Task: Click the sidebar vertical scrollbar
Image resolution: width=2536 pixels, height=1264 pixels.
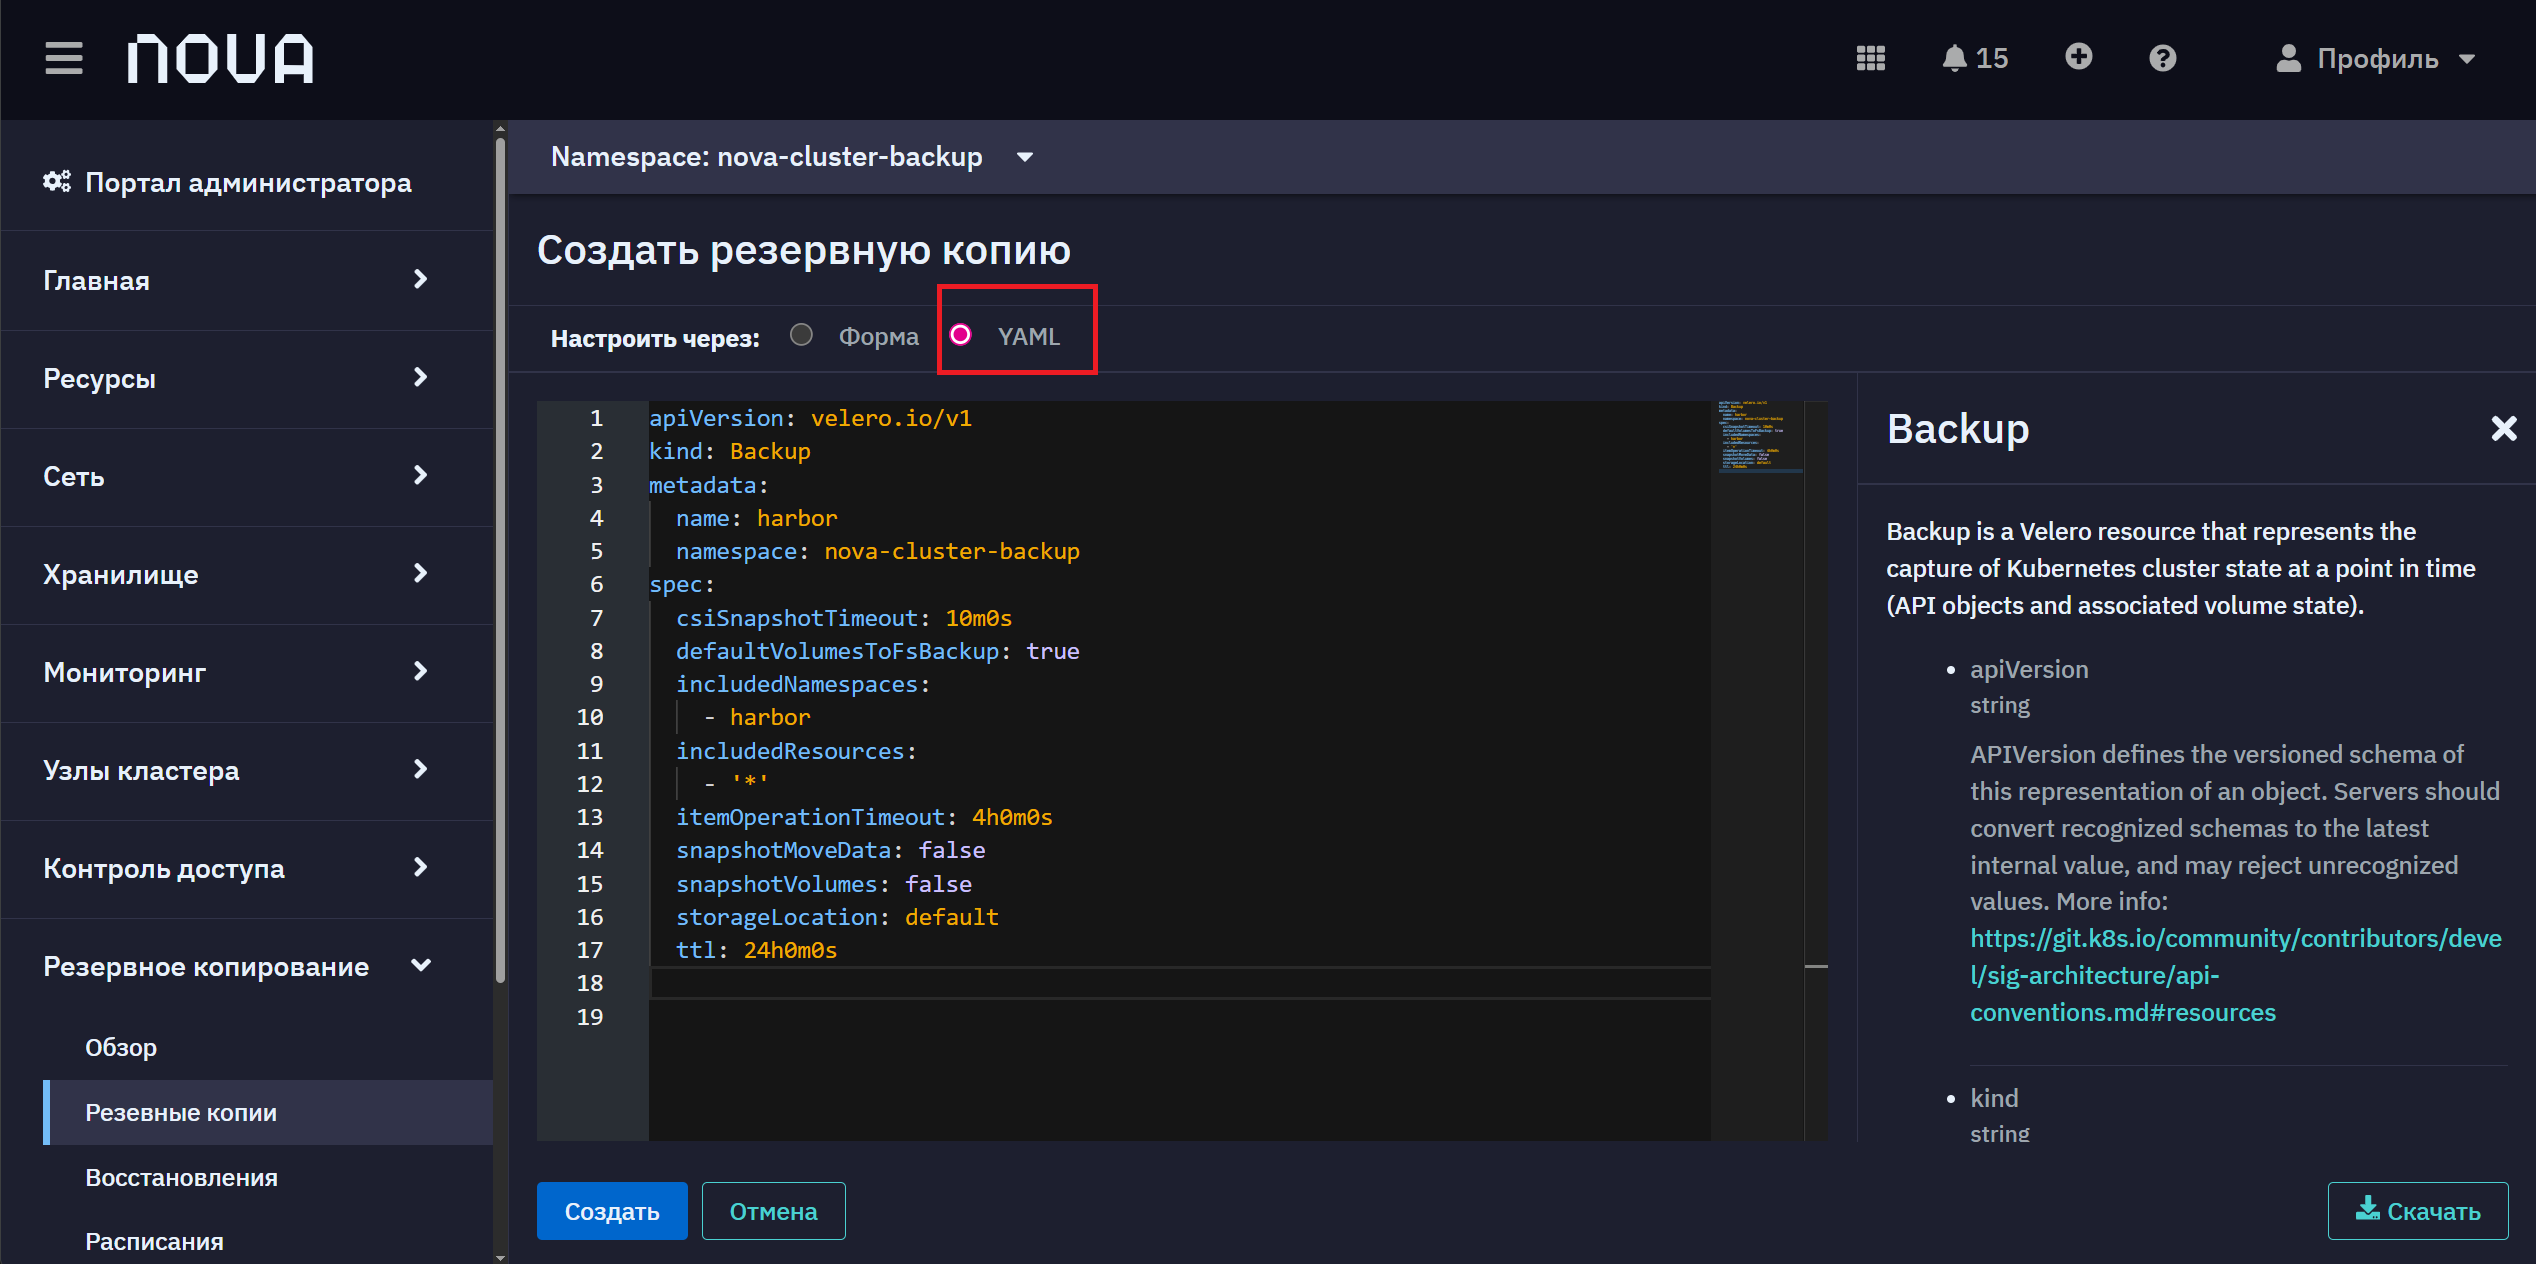Action: tap(500, 560)
